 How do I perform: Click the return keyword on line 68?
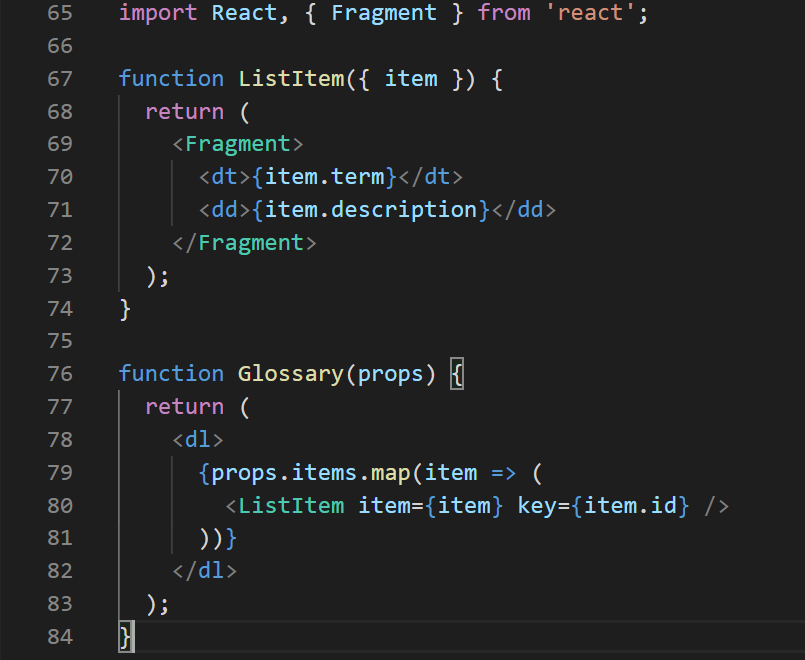pos(183,111)
